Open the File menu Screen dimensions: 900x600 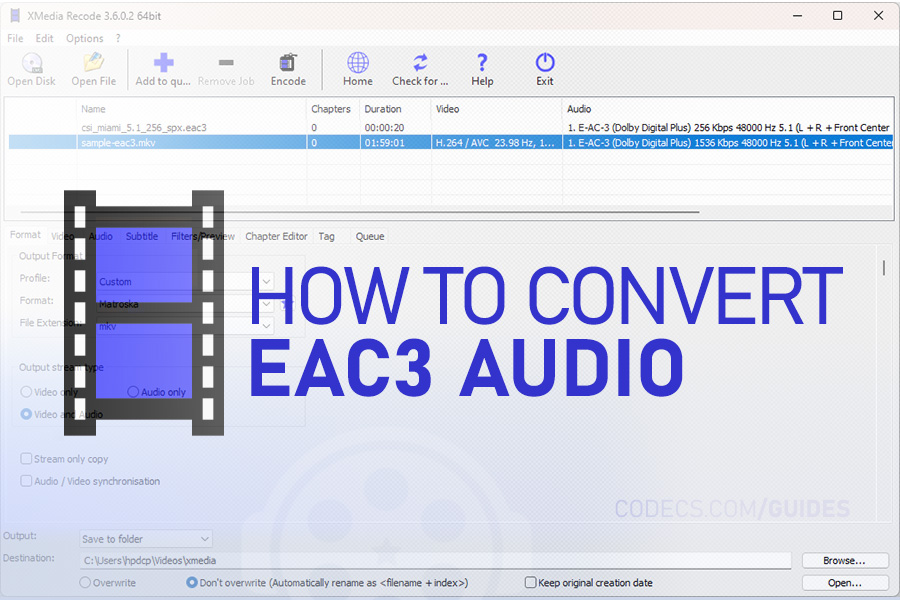(x=15, y=38)
